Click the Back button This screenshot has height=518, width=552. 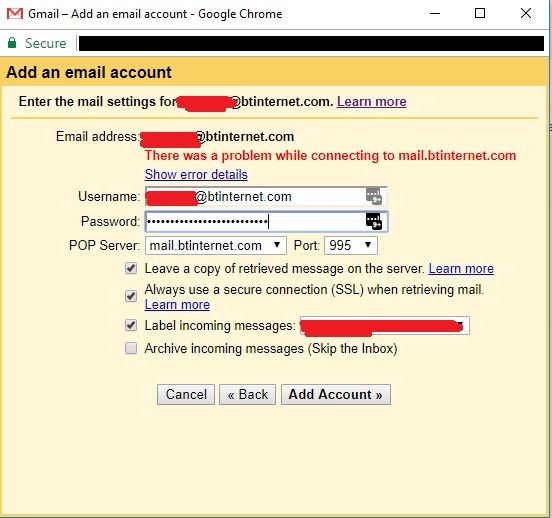[x=247, y=394]
